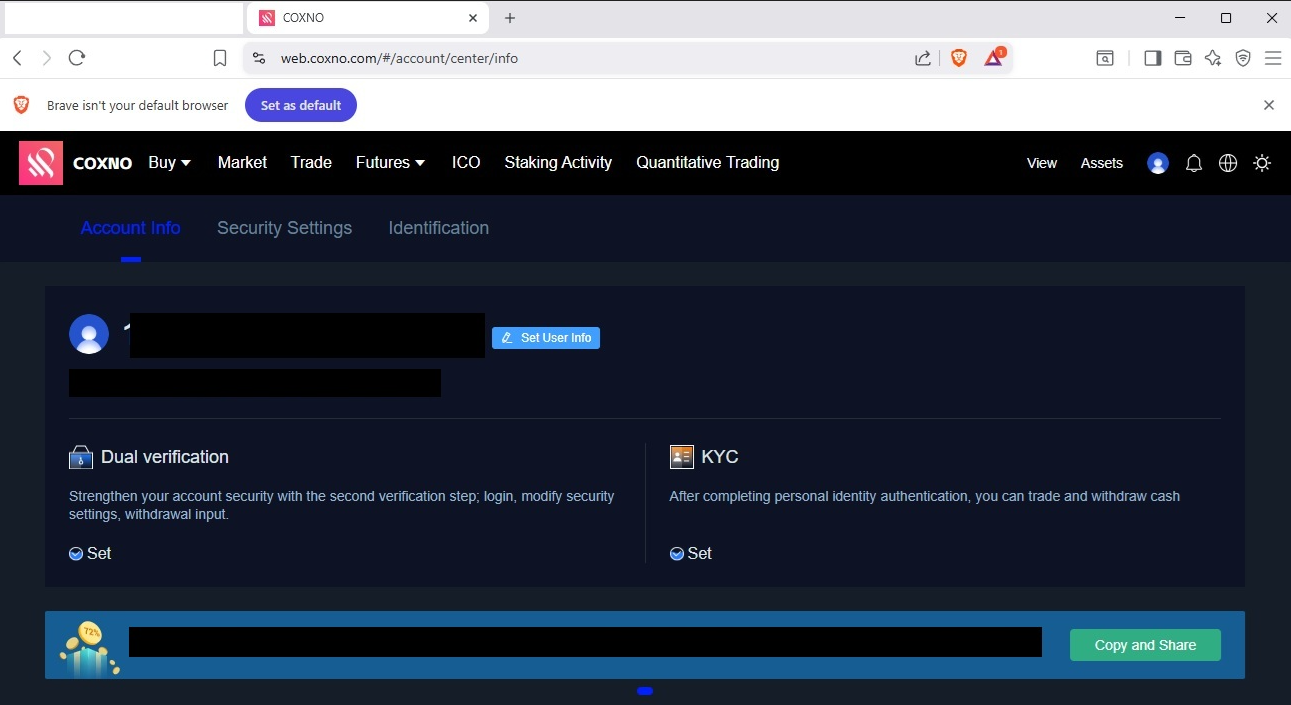
Task: Bookmark this page icon
Action: pyautogui.click(x=220, y=58)
